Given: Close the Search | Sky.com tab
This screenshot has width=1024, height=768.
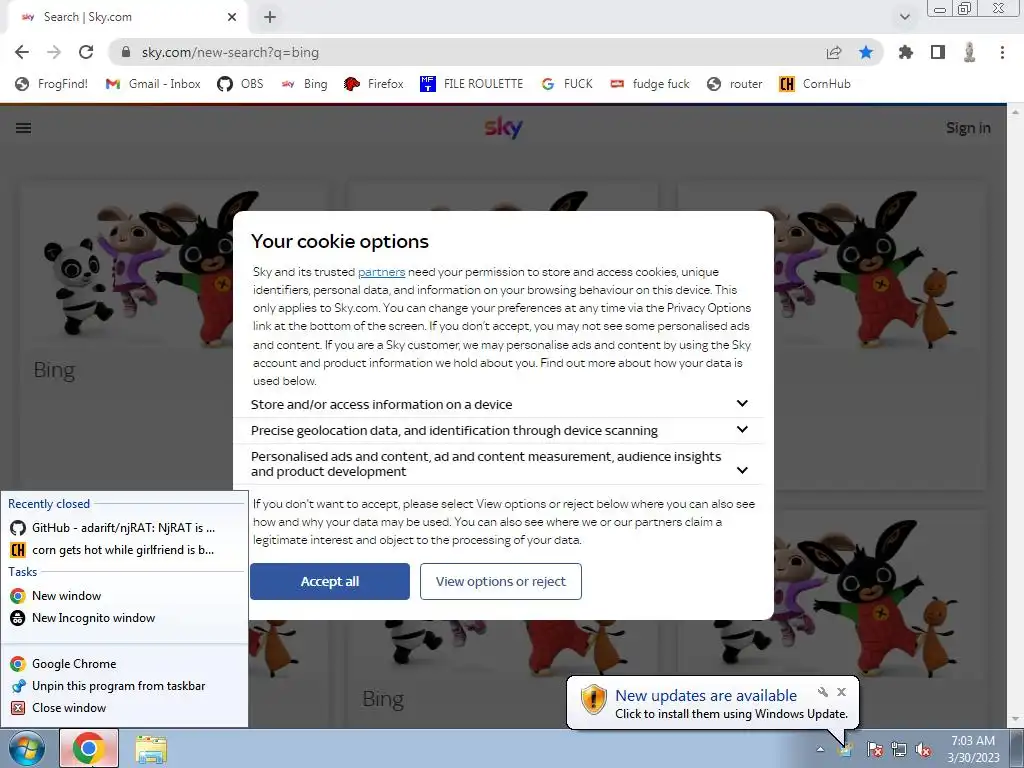Looking at the screenshot, I should [232, 17].
